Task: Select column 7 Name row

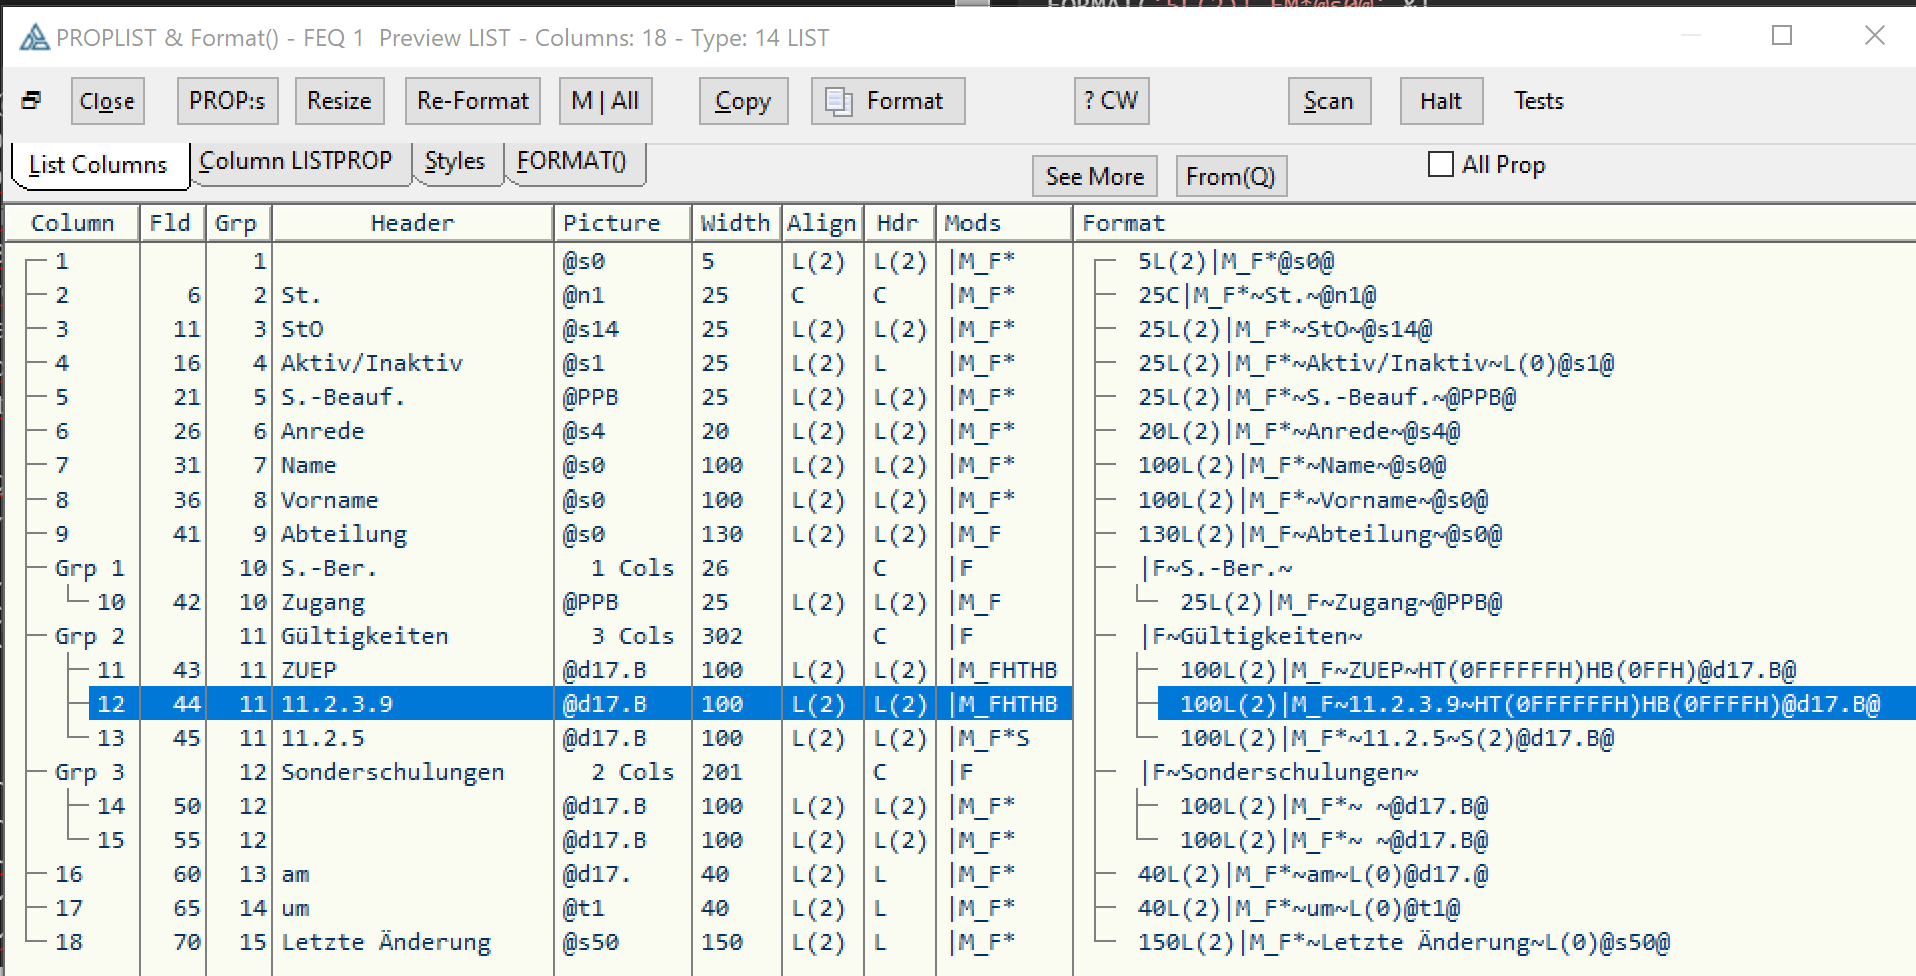Action: (308, 465)
